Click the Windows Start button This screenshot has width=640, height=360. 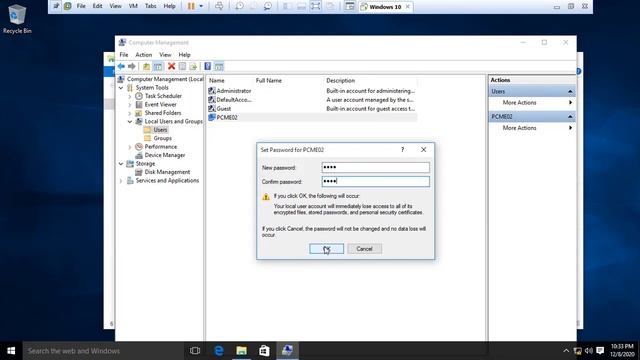pos(11,351)
